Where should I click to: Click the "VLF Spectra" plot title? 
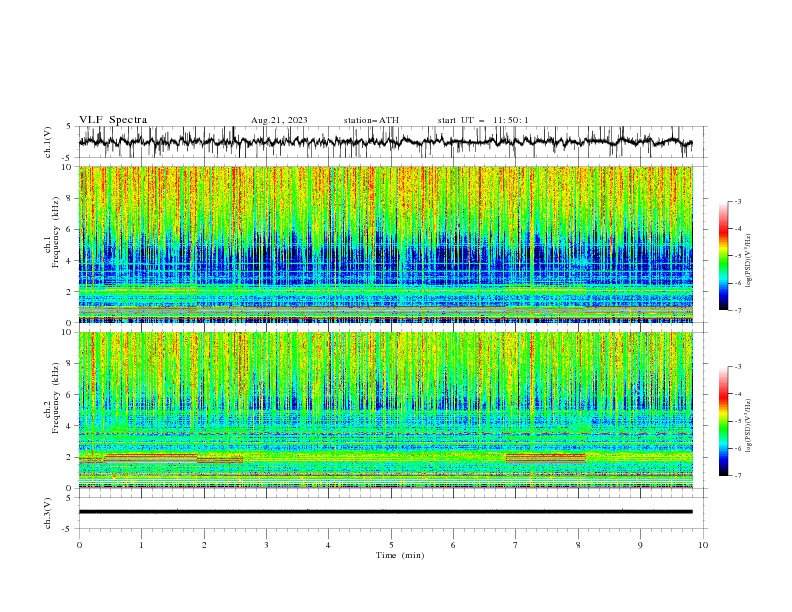[x=113, y=120]
